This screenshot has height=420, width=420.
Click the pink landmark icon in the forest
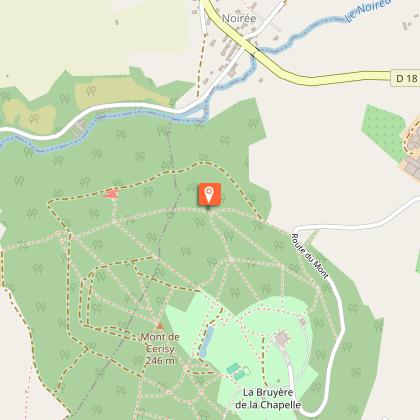(x=112, y=194)
